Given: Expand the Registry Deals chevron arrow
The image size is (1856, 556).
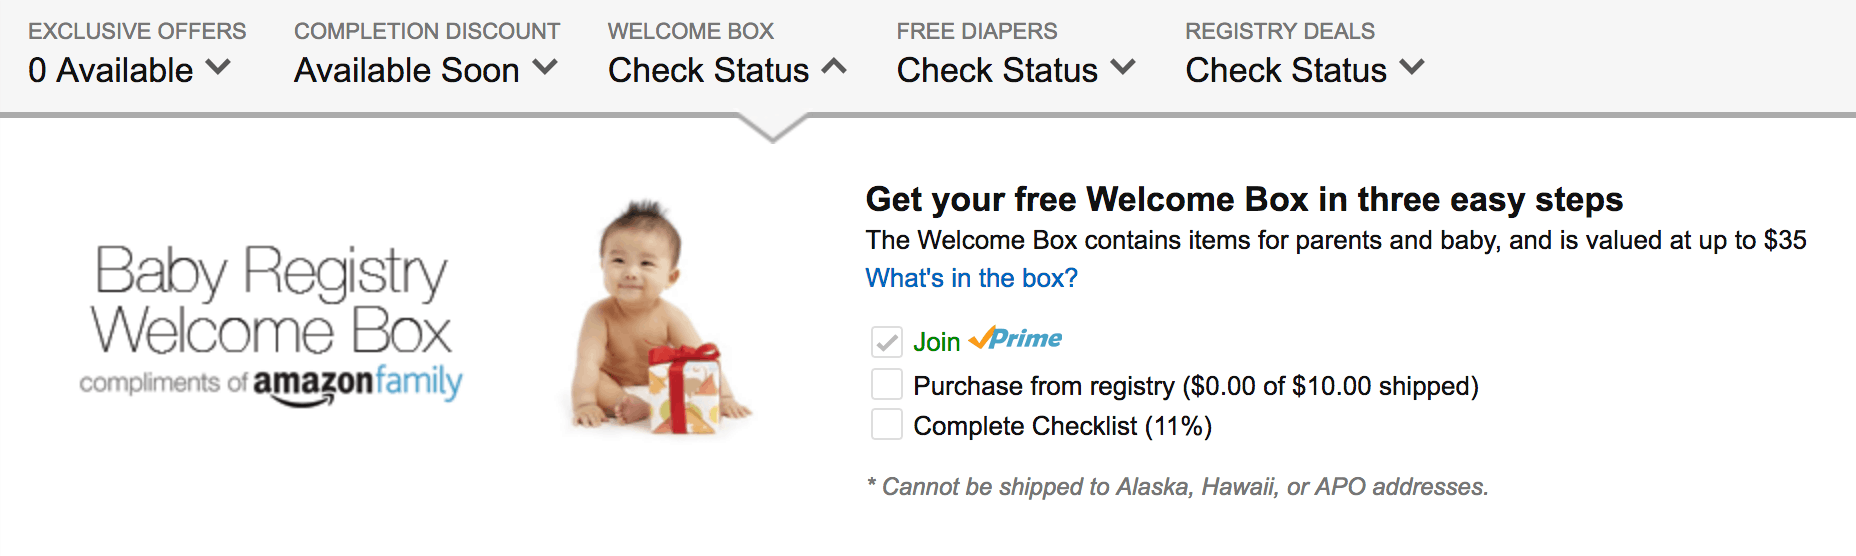Looking at the screenshot, I should [x=1412, y=68].
